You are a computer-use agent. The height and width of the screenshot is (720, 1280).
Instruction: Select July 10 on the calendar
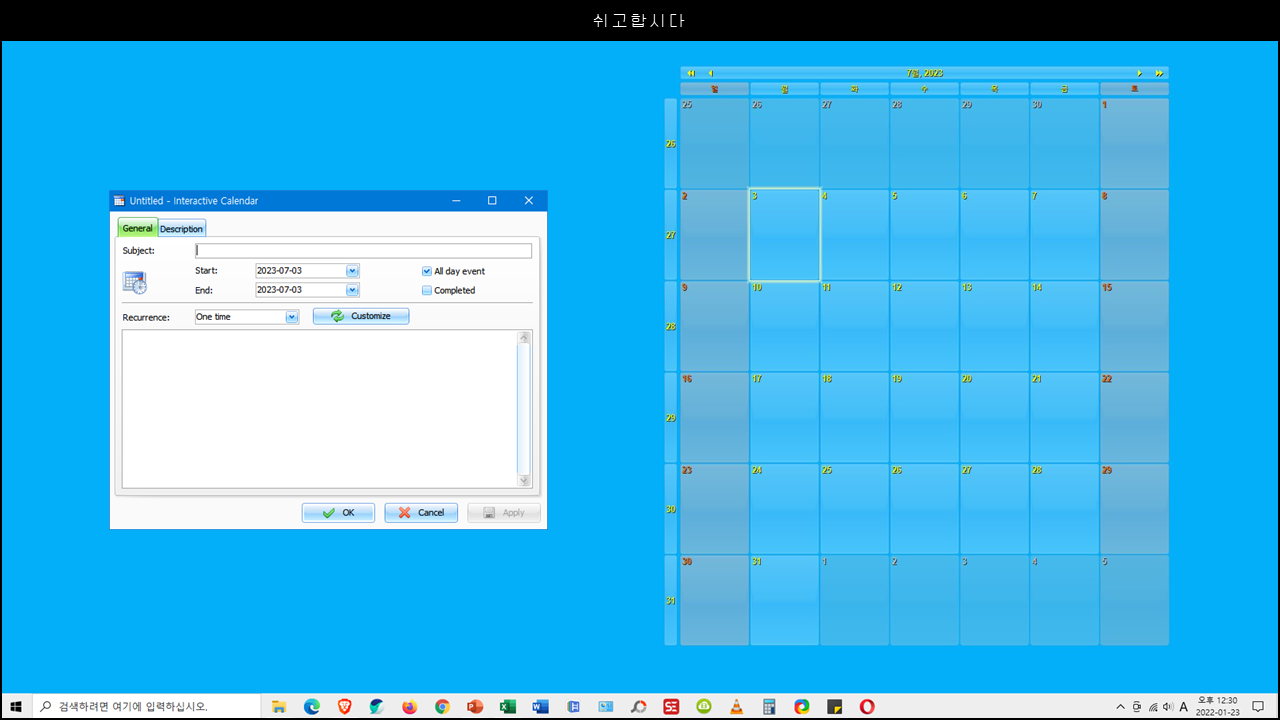pos(785,326)
